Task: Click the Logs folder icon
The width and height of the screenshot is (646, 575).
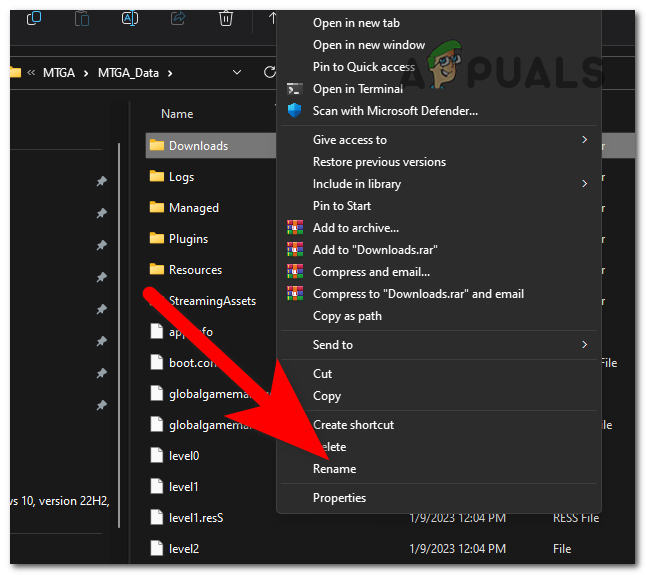Action: (x=157, y=176)
